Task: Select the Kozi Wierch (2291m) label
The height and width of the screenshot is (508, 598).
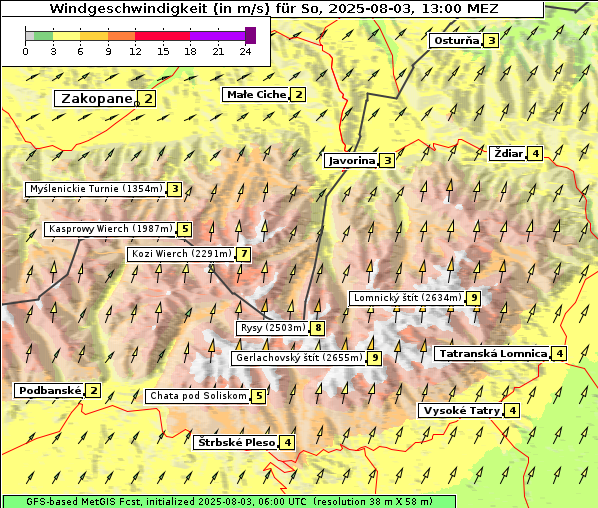Action: [181, 254]
